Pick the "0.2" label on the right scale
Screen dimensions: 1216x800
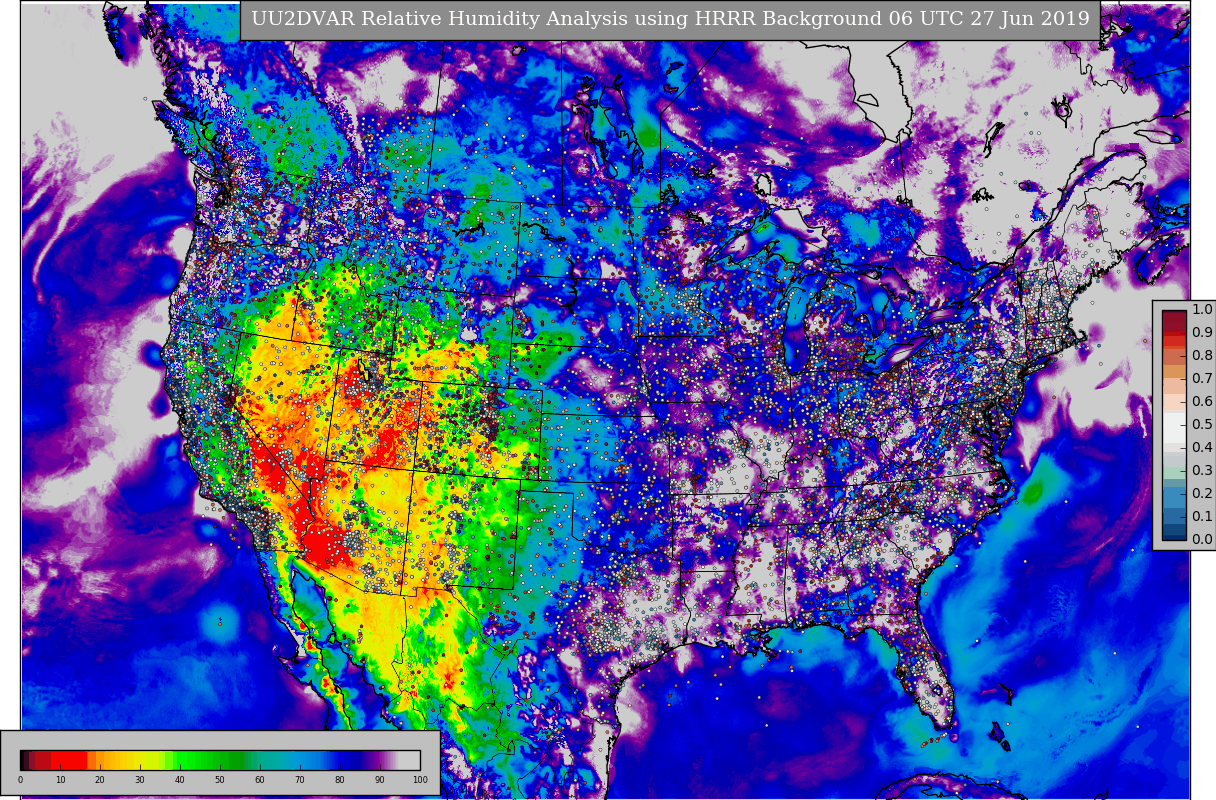(x=1202, y=494)
